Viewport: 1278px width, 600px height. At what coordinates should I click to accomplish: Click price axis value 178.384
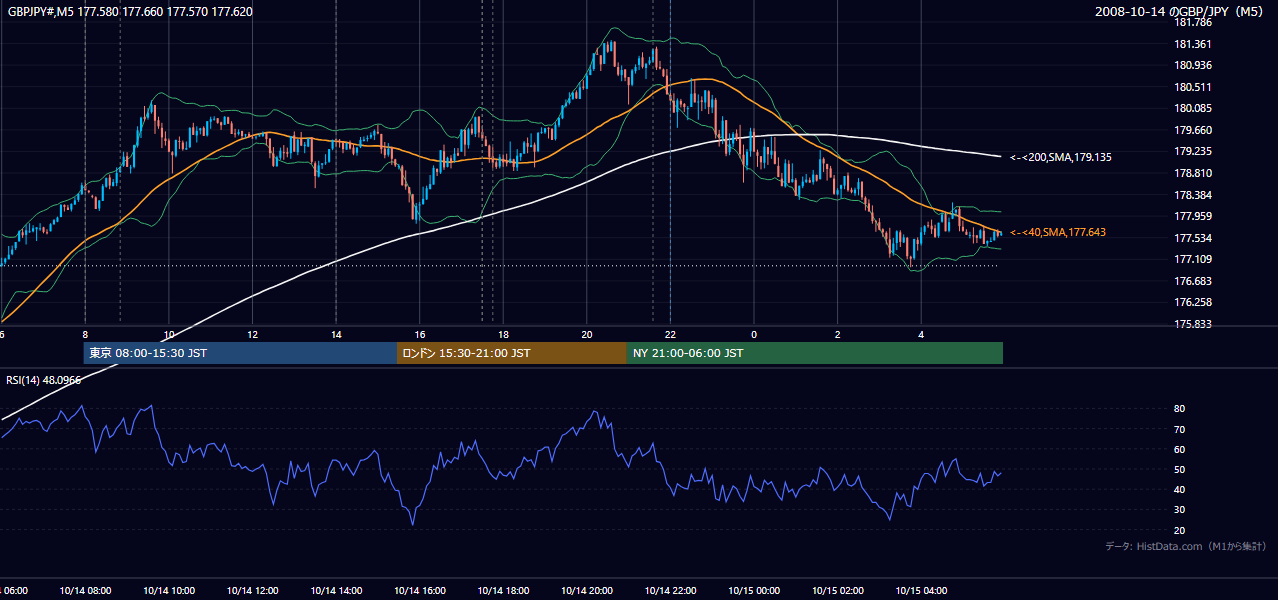[1194, 195]
